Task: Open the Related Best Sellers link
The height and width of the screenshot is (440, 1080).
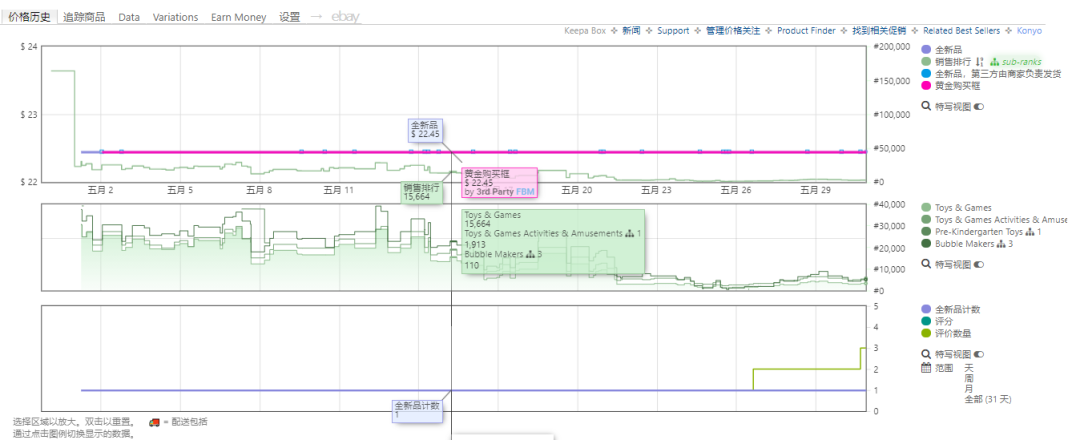Action: tap(961, 30)
